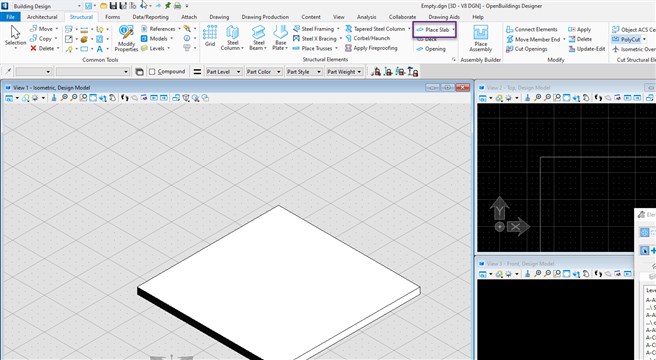
Task: Click Update-Edit in Modify group
Action: pos(587,49)
